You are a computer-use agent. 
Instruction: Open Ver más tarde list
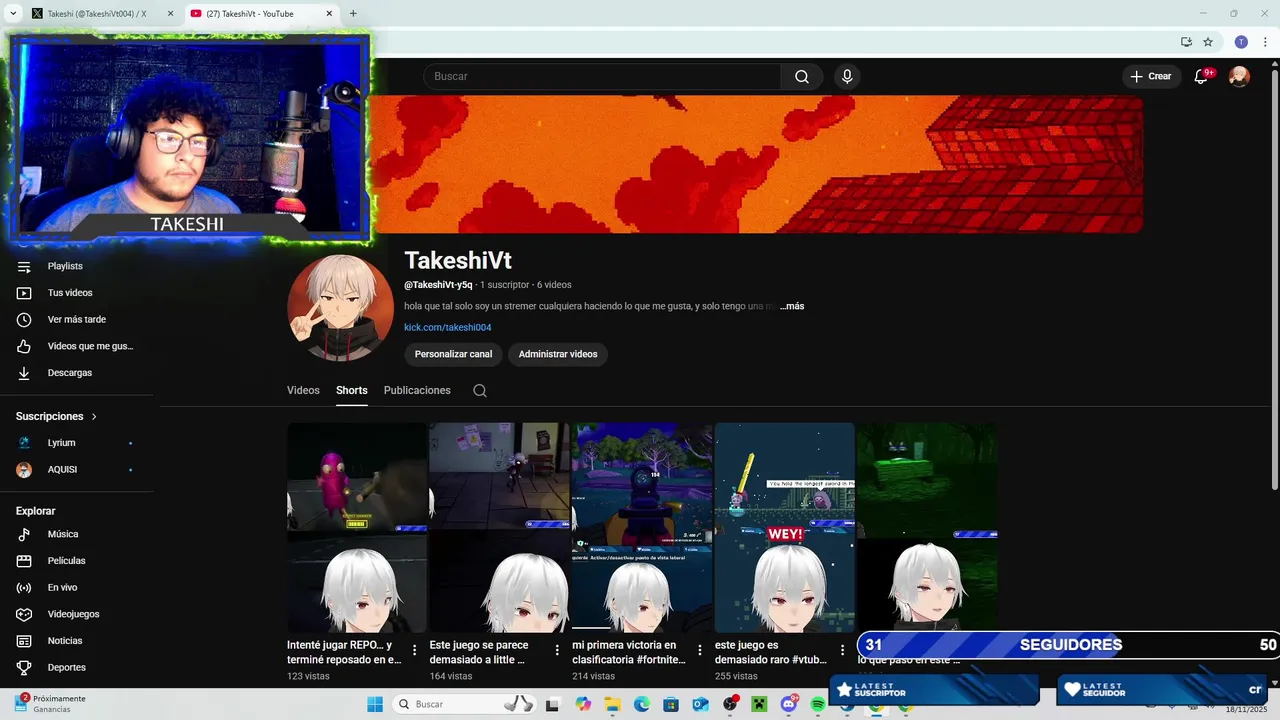coord(76,320)
